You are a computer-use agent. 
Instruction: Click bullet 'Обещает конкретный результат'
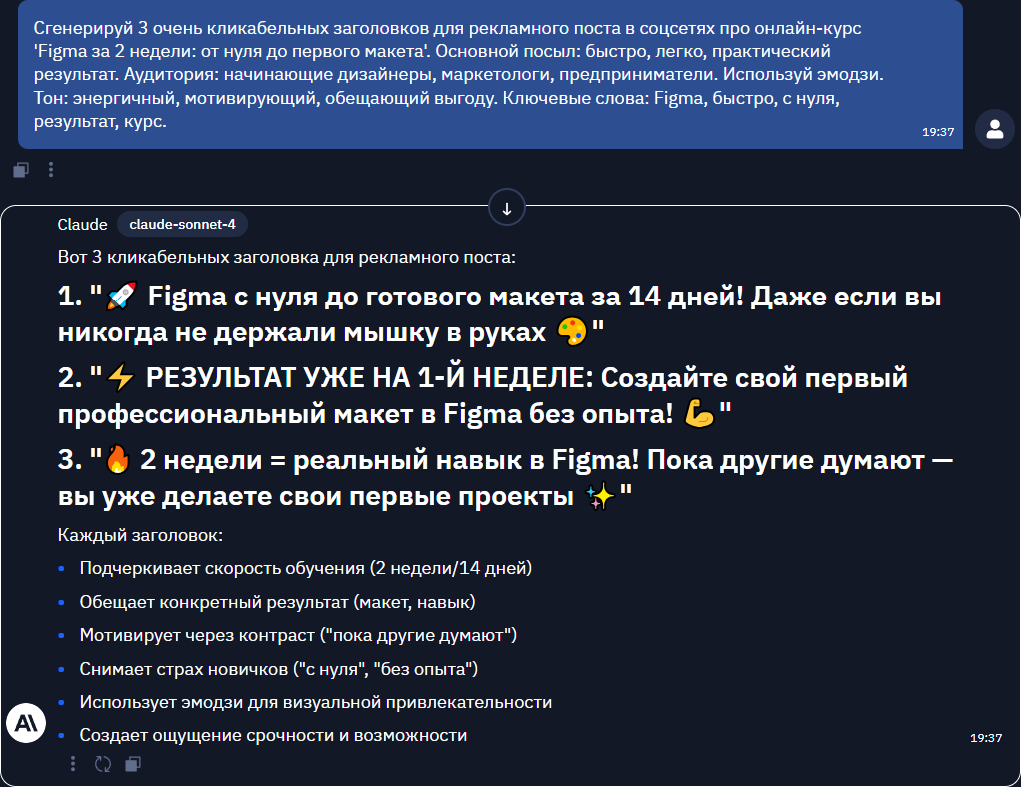click(x=277, y=602)
